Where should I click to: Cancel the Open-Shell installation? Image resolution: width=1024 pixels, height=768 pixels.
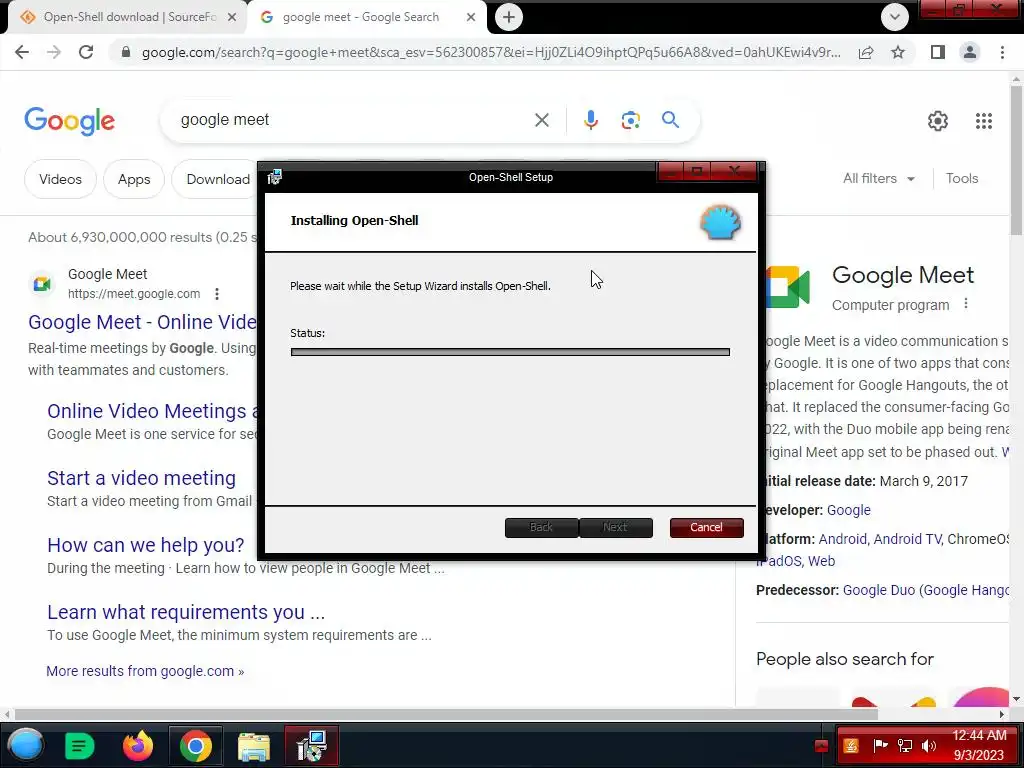707,528
